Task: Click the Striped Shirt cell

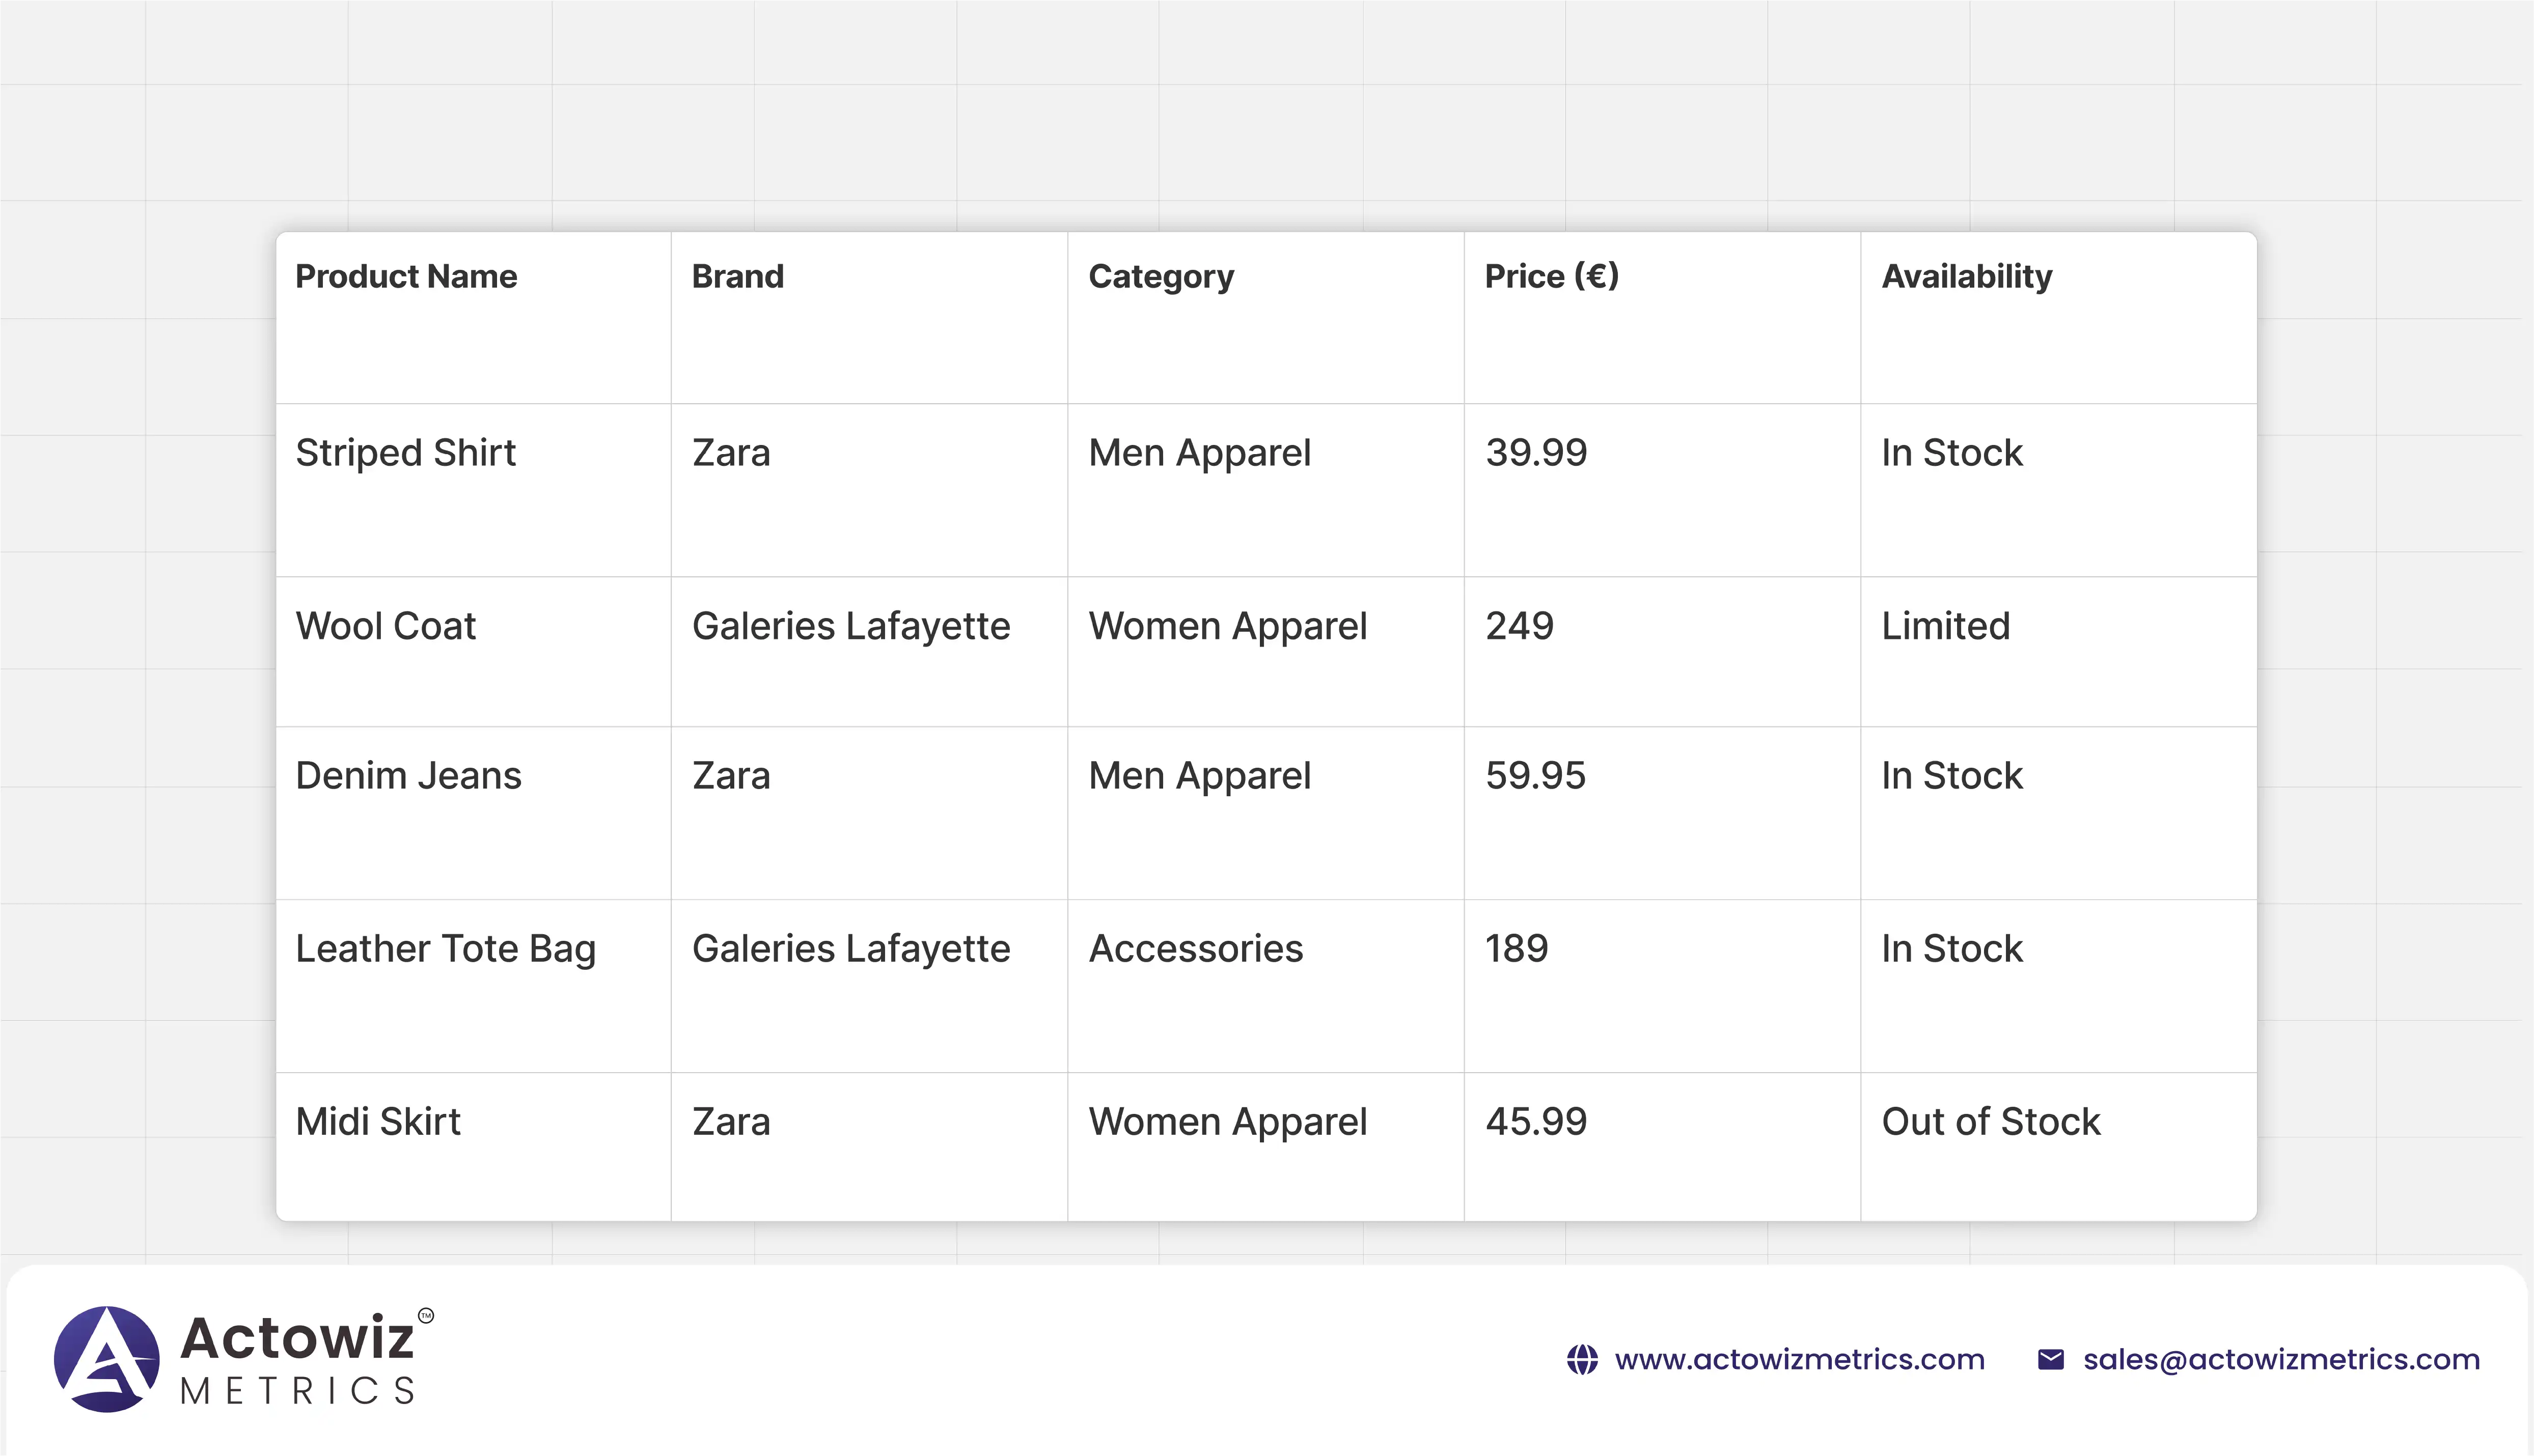Action: 405,453
